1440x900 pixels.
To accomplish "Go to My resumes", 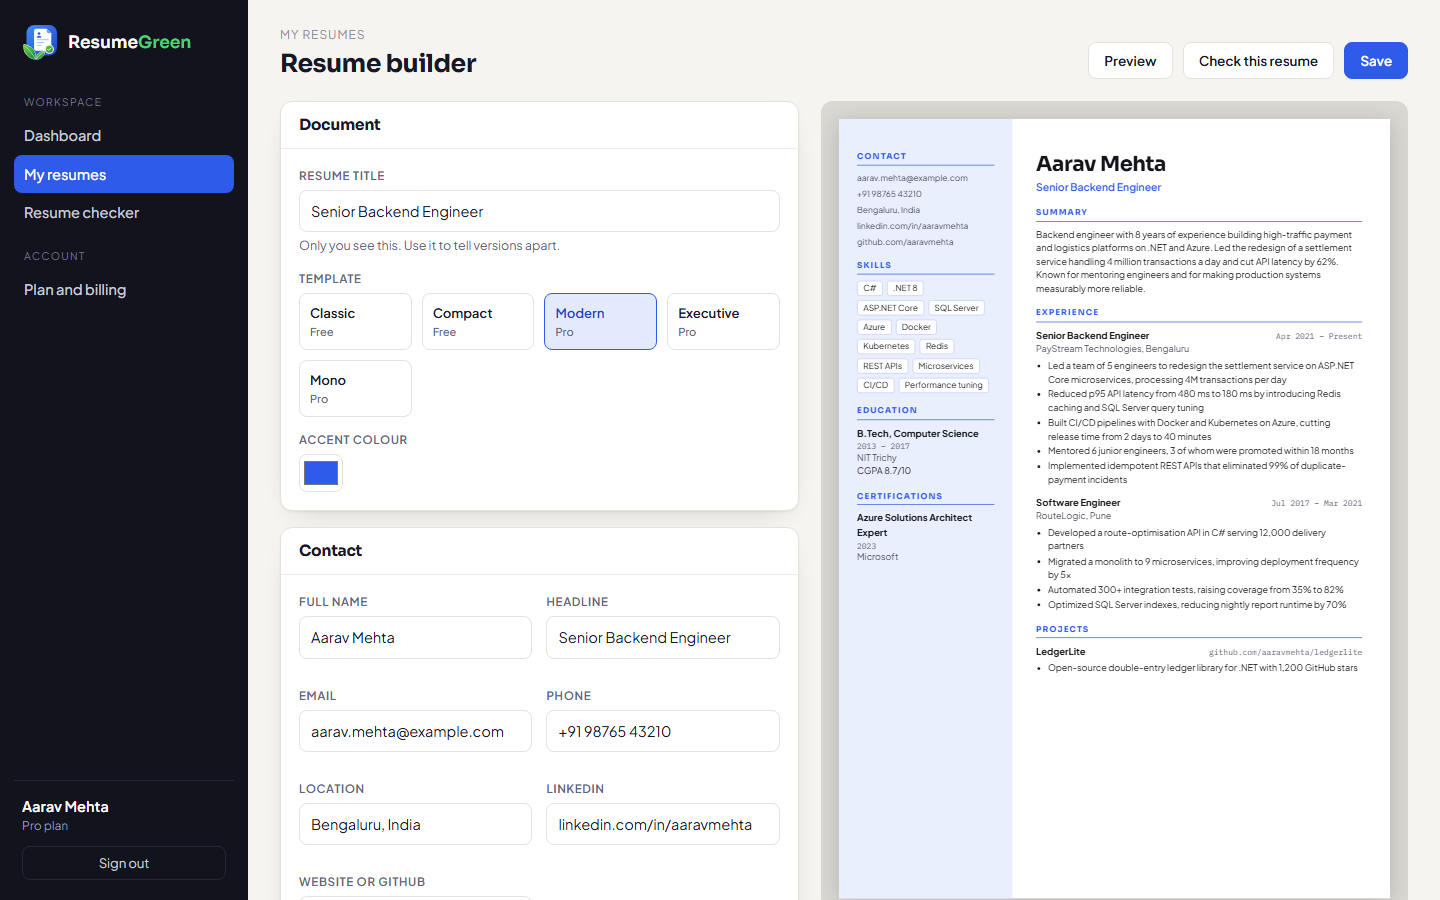I will (124, 174).
